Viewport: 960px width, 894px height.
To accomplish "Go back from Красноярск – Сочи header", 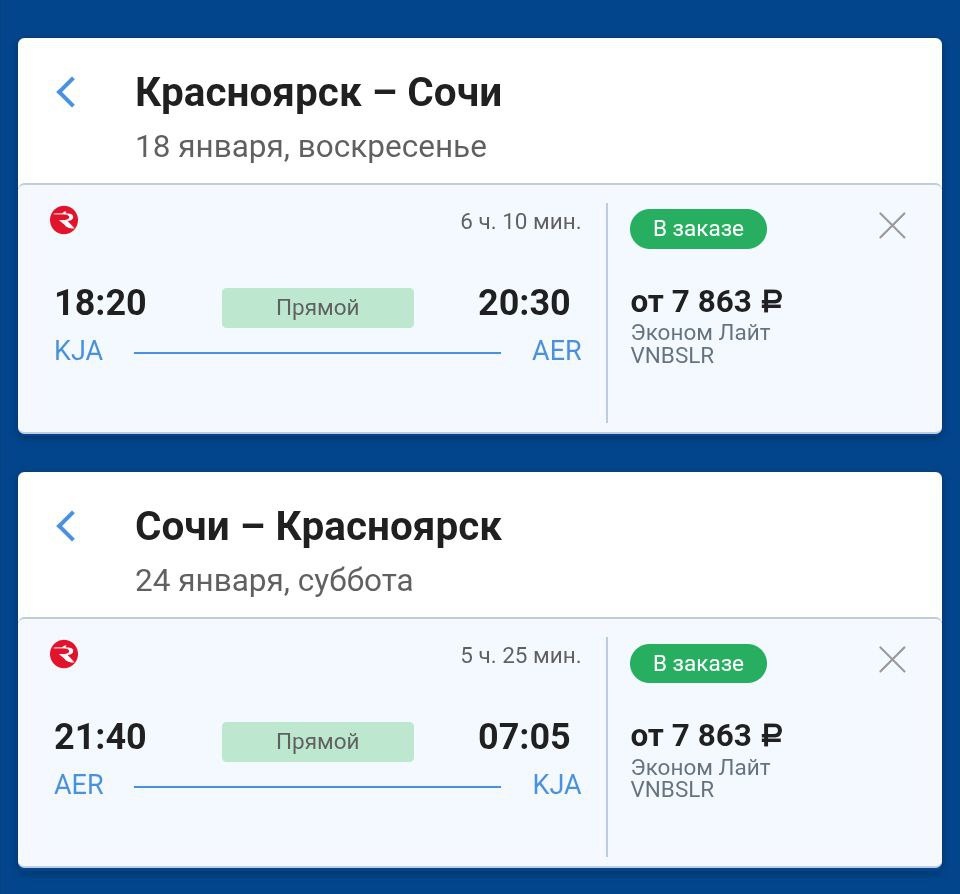I will [x=66, y=92].
